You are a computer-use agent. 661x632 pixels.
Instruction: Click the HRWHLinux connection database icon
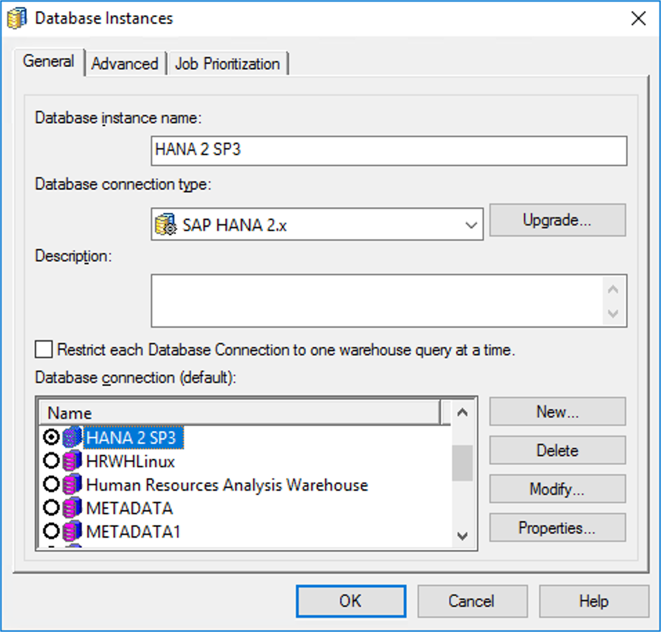coord(72,461)
